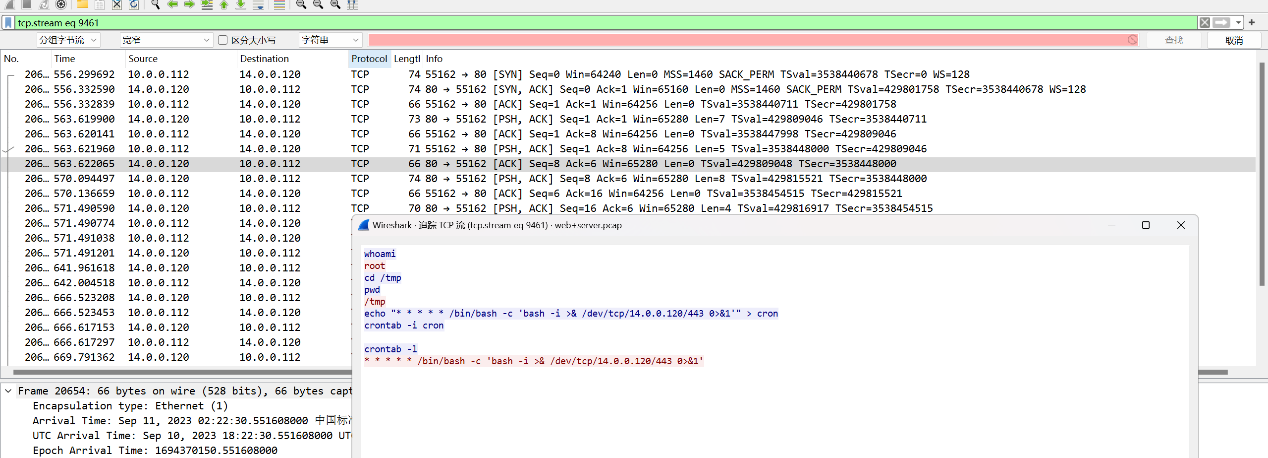
Task: Clear the display filter with X icon
Action: pyautogui.click(x=1205, y=22)
